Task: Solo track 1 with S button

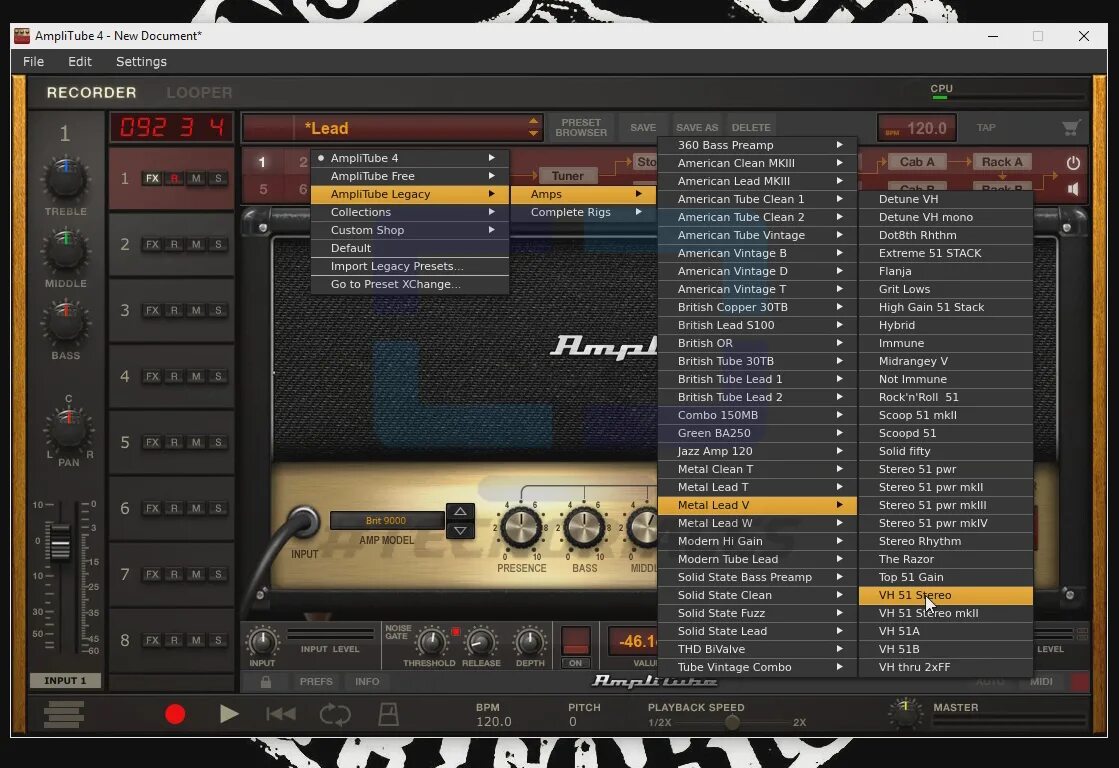Action: point(218,178)
